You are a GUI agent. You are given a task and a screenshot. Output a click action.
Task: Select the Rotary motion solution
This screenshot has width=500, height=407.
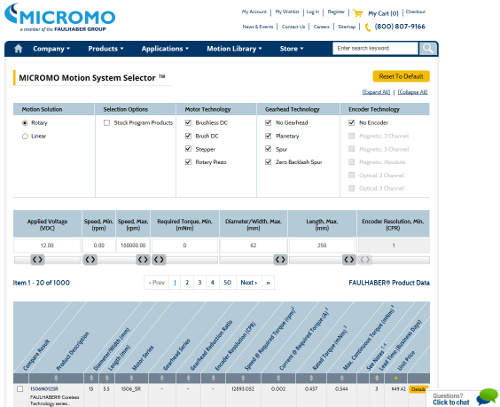click(x=25, y=123)
